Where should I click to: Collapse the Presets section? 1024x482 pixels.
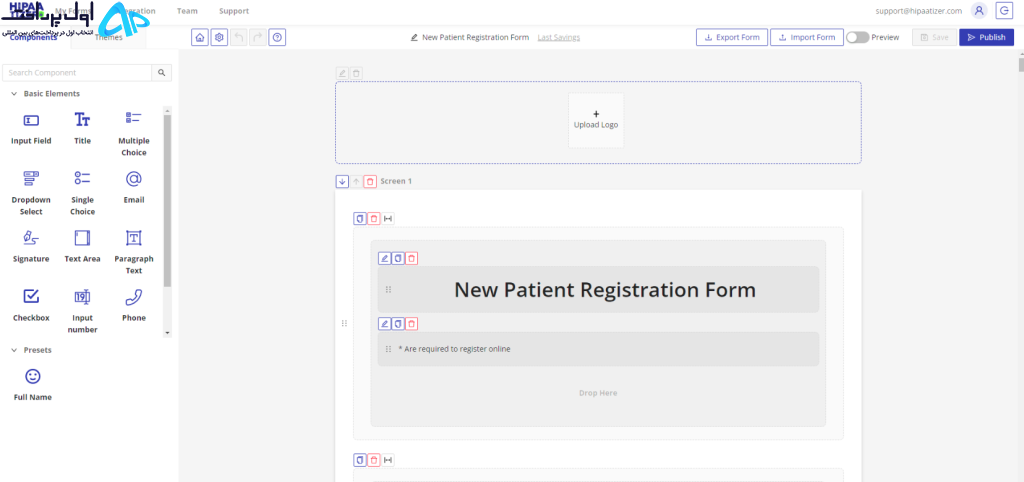(14, 350)
